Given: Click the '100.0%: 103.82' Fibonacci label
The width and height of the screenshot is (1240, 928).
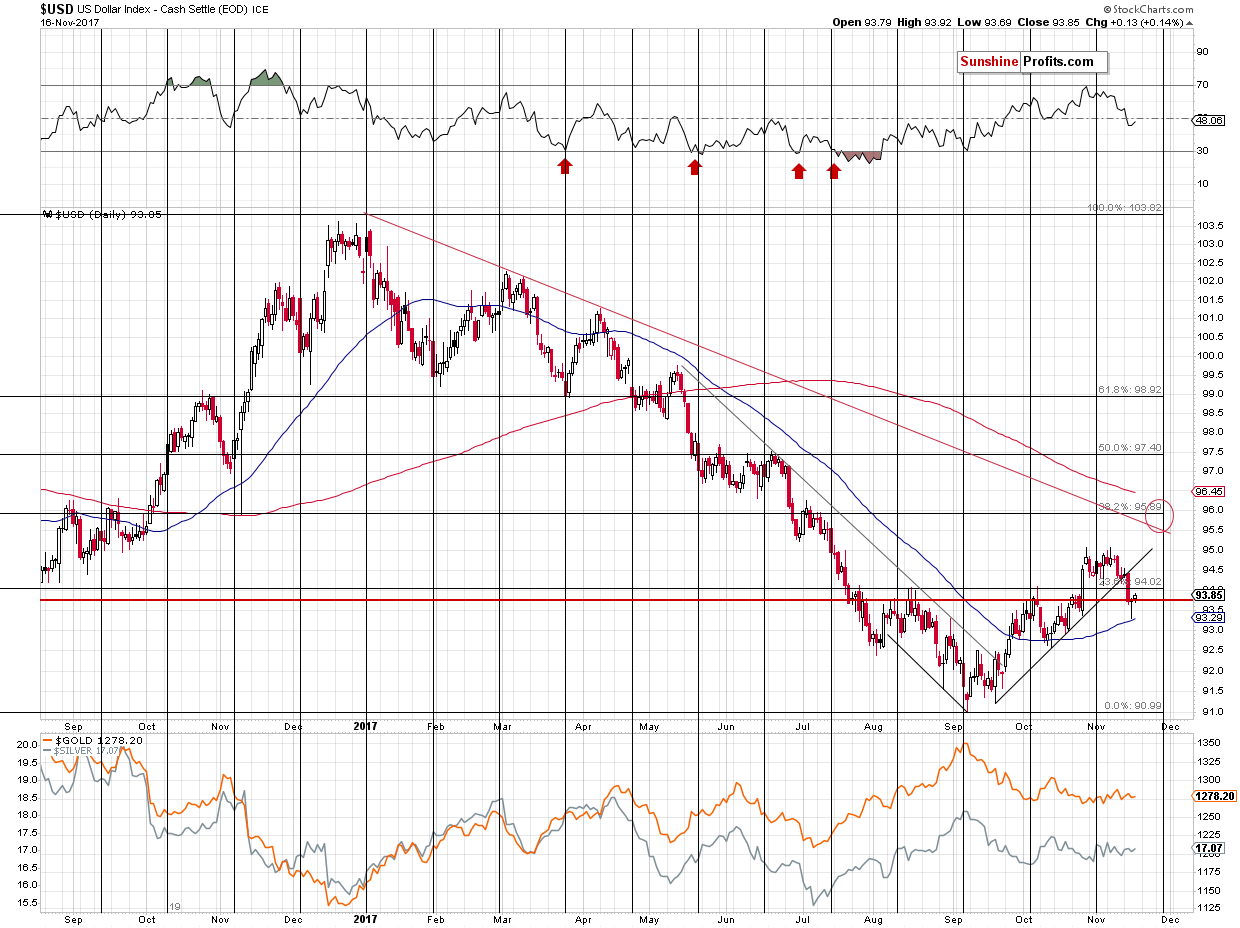Looking at the screenshot, I should click(1124, 208).
